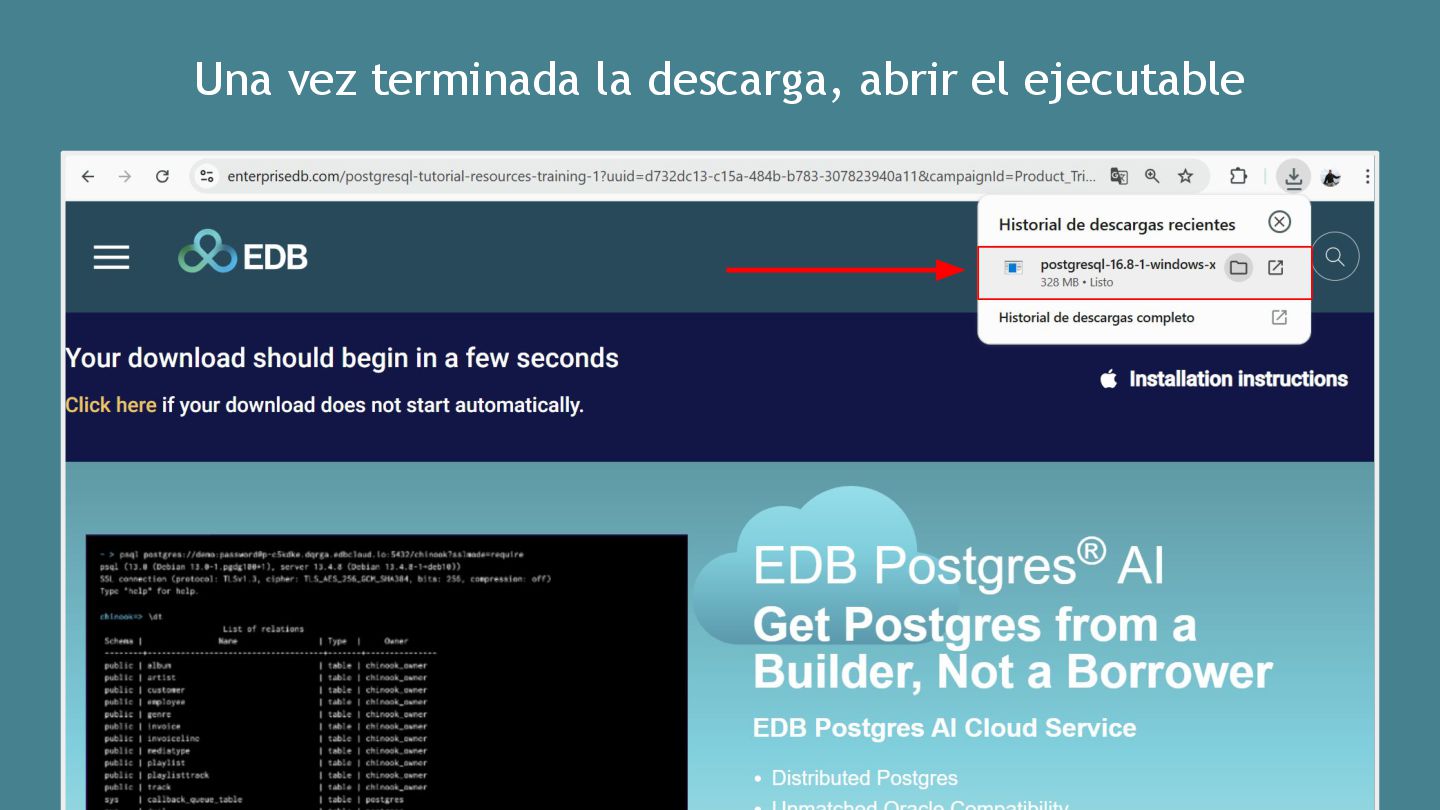Image resolution: width=1440 pixels, height=810 pixels.
Task: Click the enterprisedb.com URL address field
Action: (660, 176)
